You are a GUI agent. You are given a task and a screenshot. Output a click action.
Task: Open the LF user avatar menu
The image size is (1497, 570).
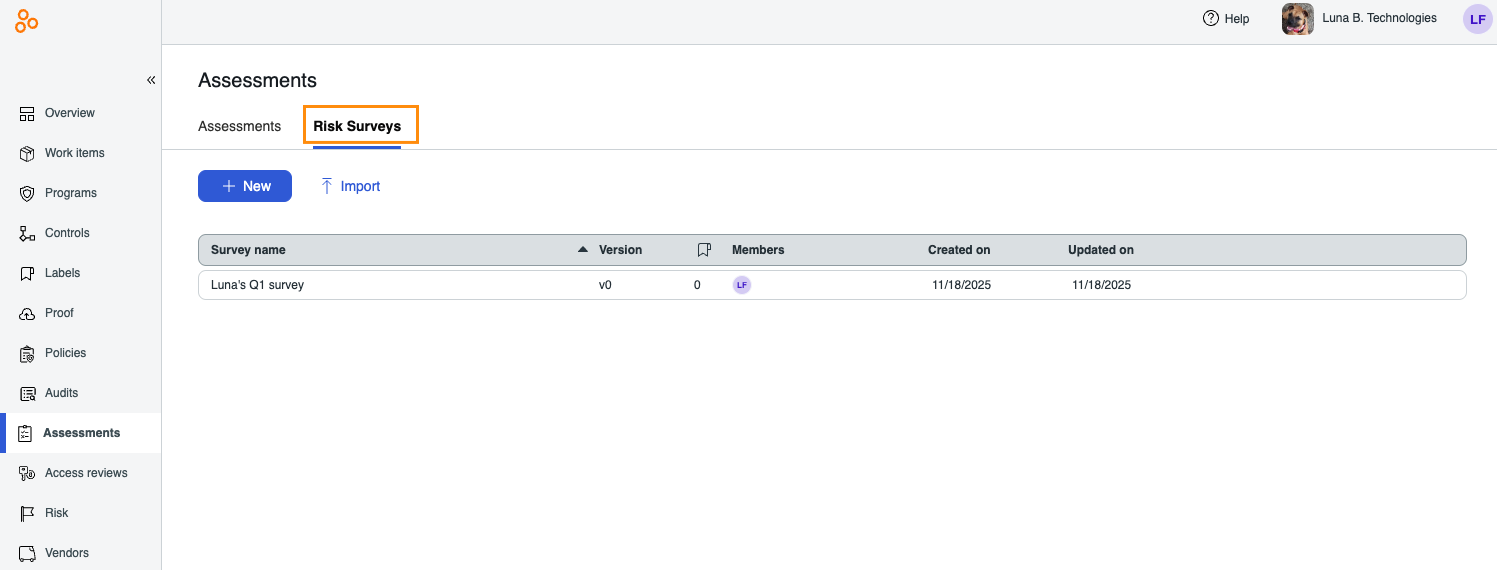pos(1476,19)
